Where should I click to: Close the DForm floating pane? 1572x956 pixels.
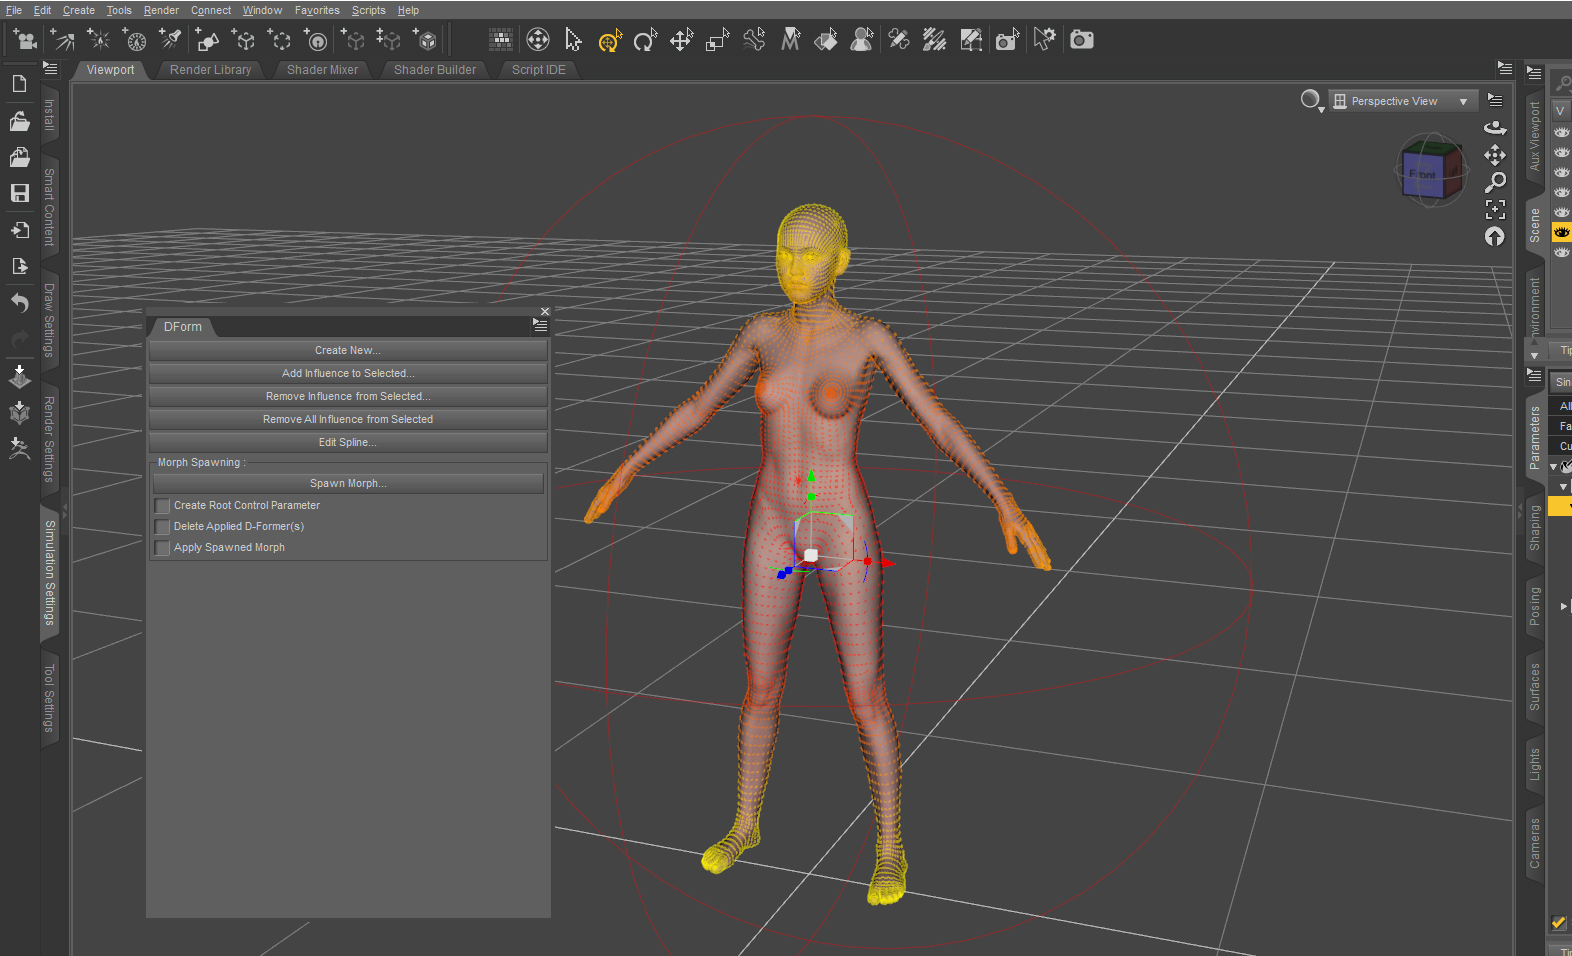(x=545, y=312)
